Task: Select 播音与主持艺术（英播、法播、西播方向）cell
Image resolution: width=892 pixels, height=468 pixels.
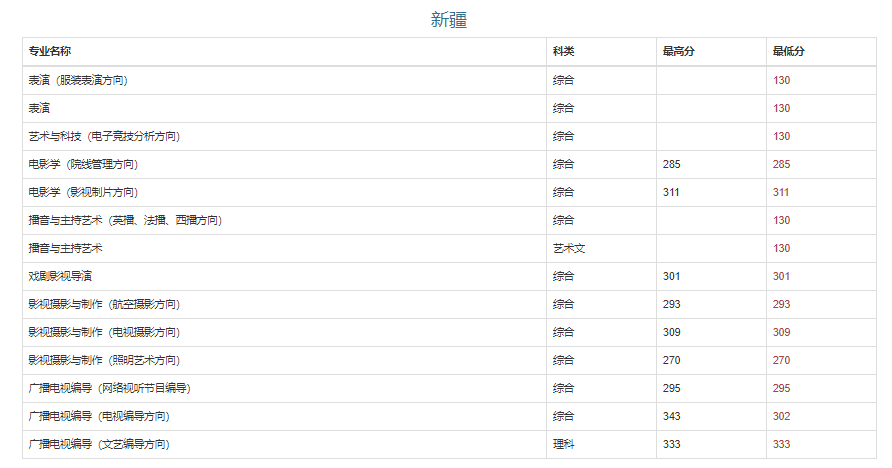Action: pos(125,220)
